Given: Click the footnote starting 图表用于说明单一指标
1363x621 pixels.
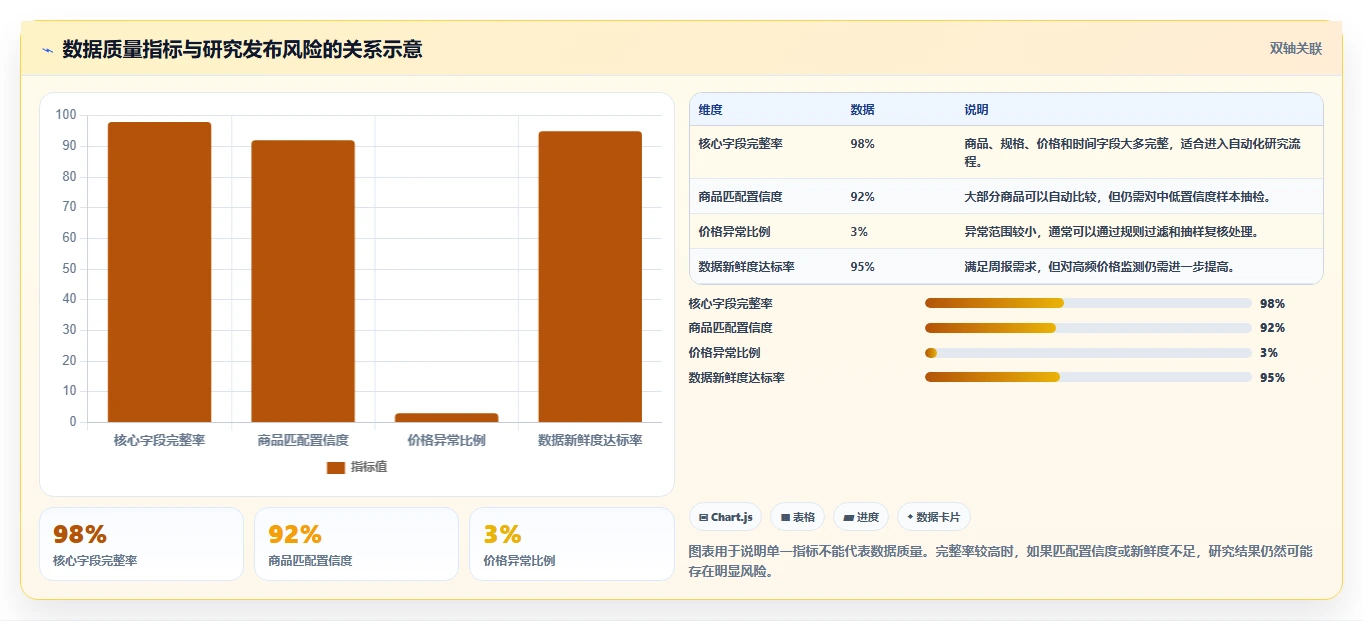Looking at the screenshot, I should tap(1001, 561).
